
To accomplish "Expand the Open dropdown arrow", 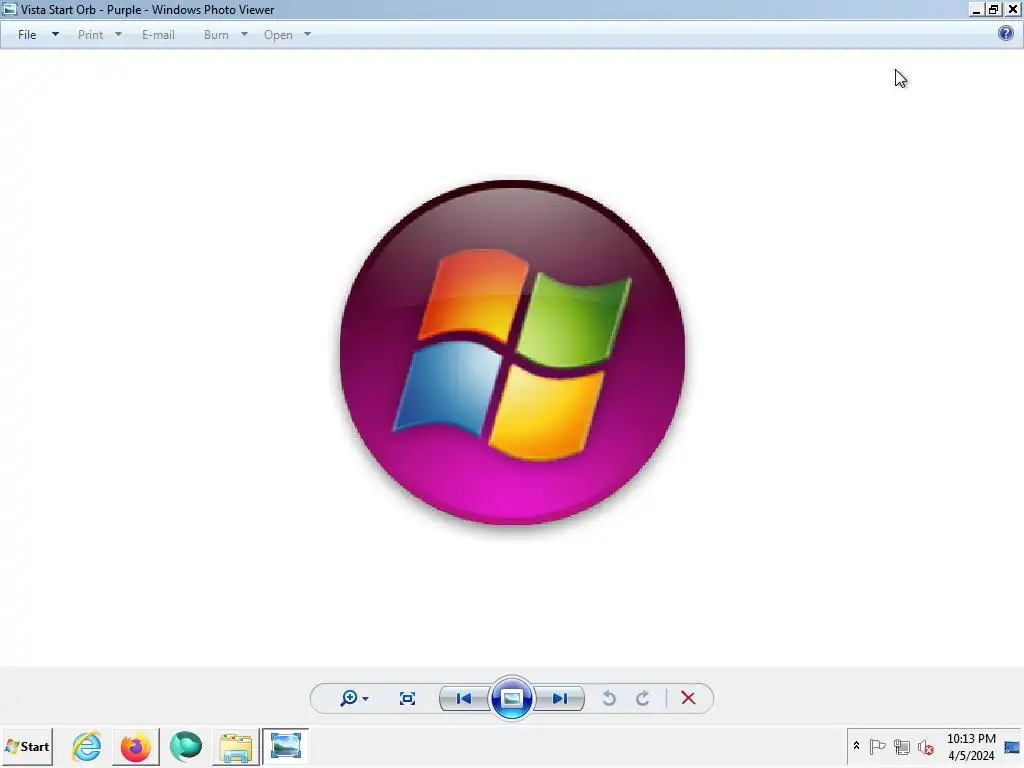I will click(x=308, y=34).
